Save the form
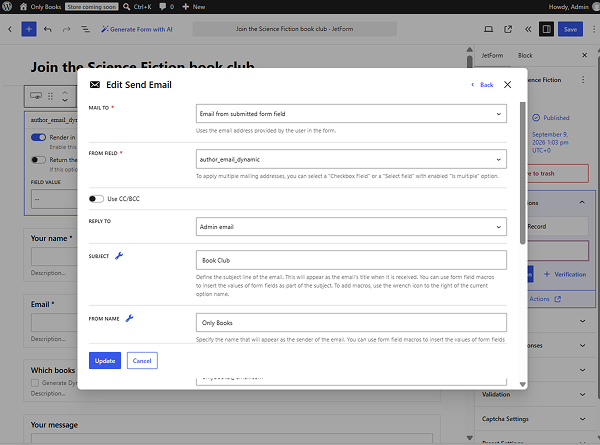The height and width of the screenshot is (445, 600). [x=570, y=29]
